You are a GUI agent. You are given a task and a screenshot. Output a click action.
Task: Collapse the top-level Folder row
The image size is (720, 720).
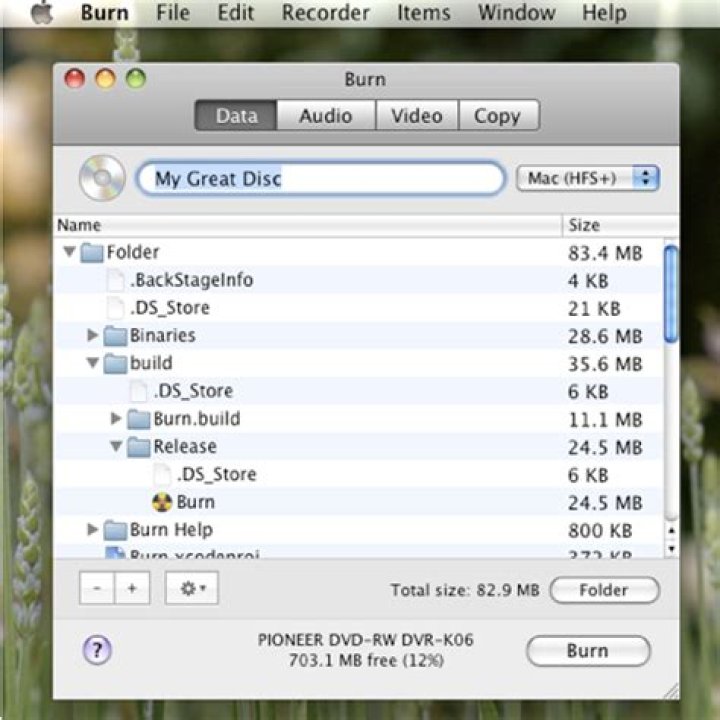[x=69, y=251]
